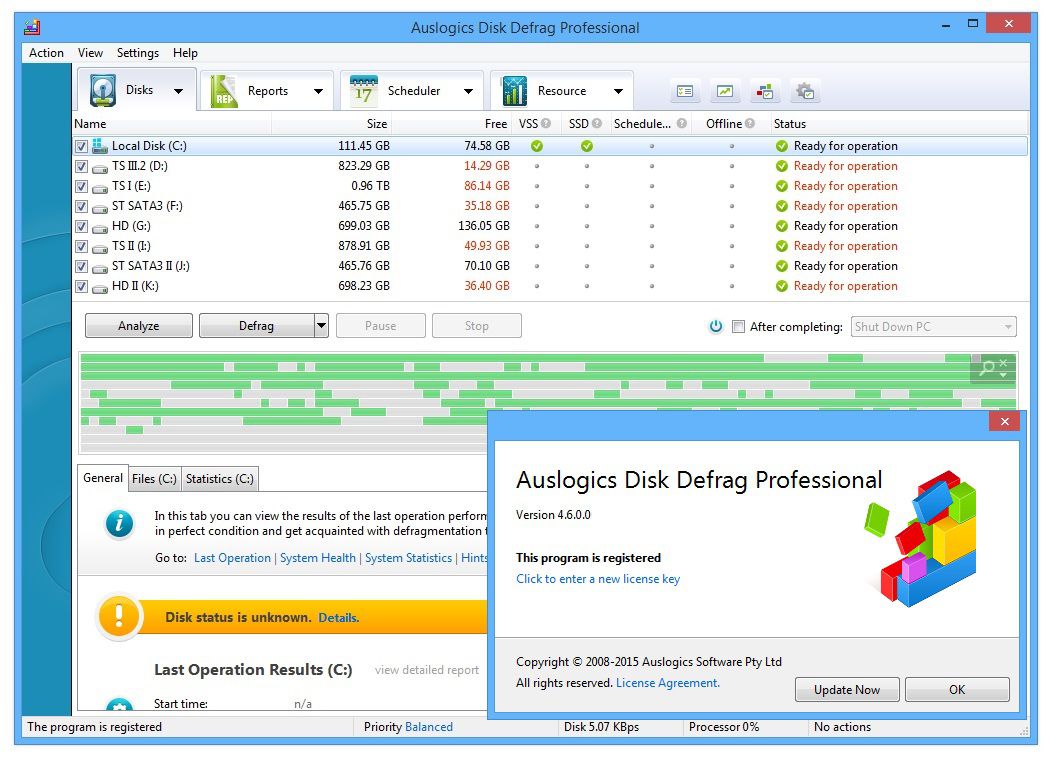Expand the Reports dropdown arrow
Screen dimensions: 1051x761
pyautogui.click(x=318, y=91)
